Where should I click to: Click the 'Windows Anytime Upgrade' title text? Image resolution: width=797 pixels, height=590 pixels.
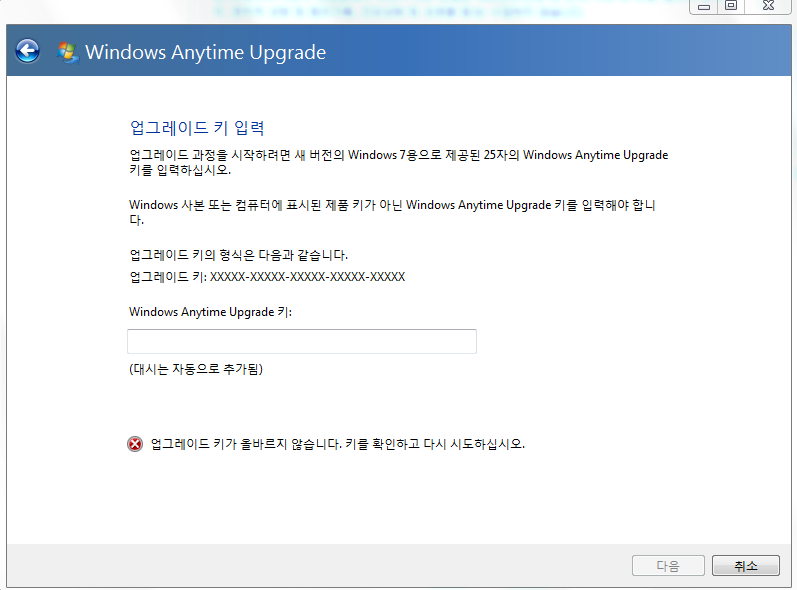pyautogui.click(x=205, y=52)
